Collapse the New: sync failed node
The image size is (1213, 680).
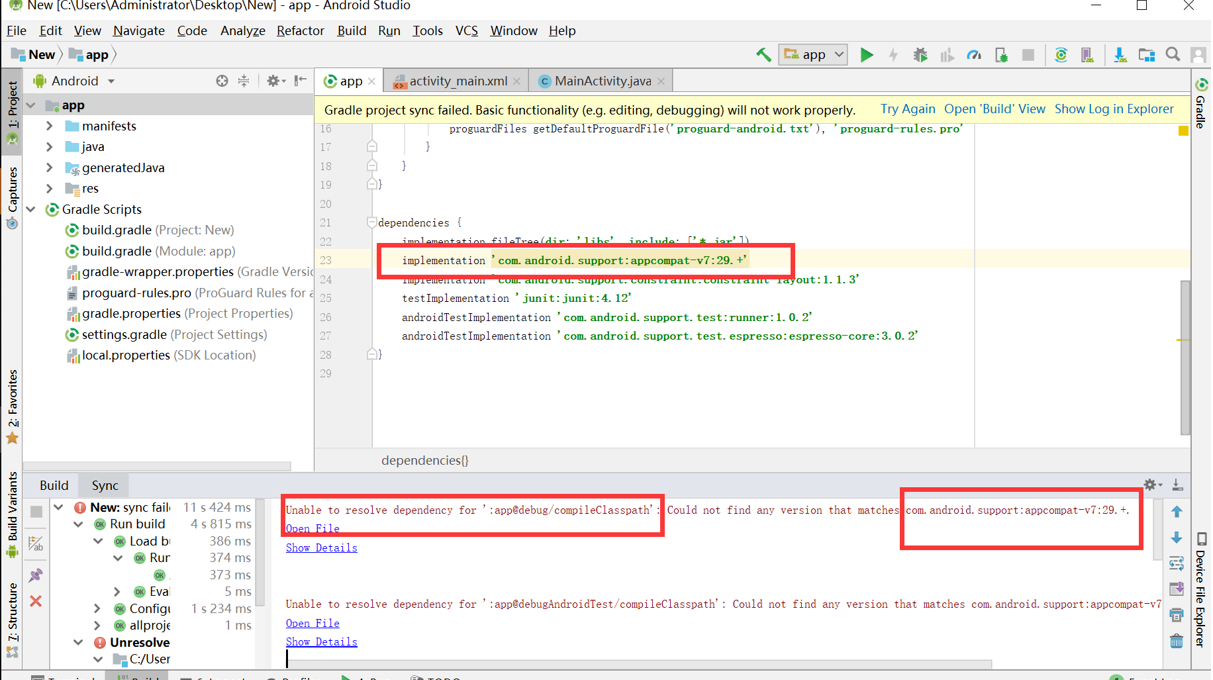(x=59, y=507)
